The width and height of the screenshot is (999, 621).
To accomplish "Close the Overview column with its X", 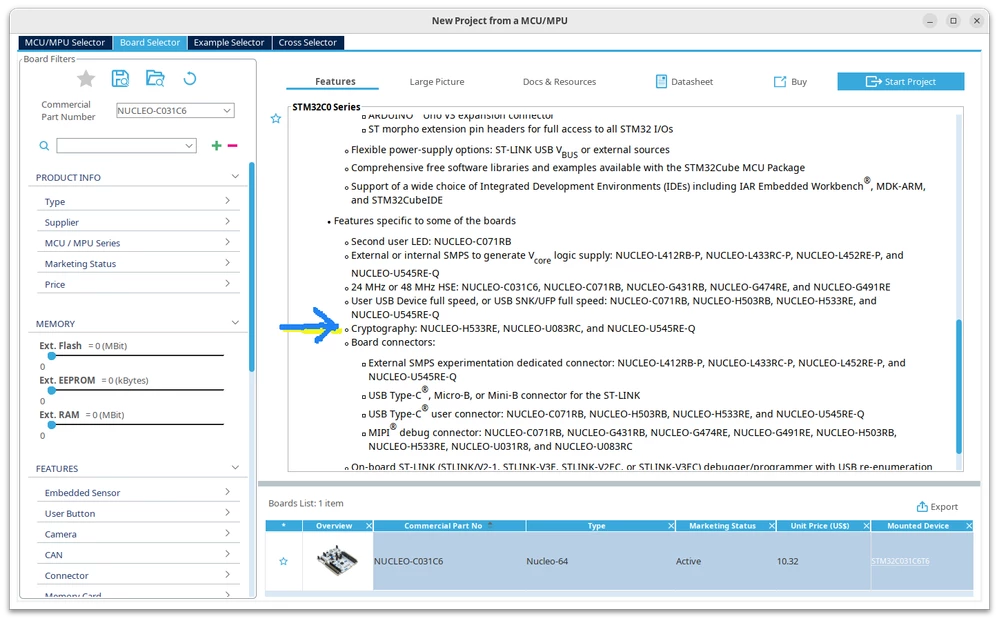I will click(x=369, y=525).
